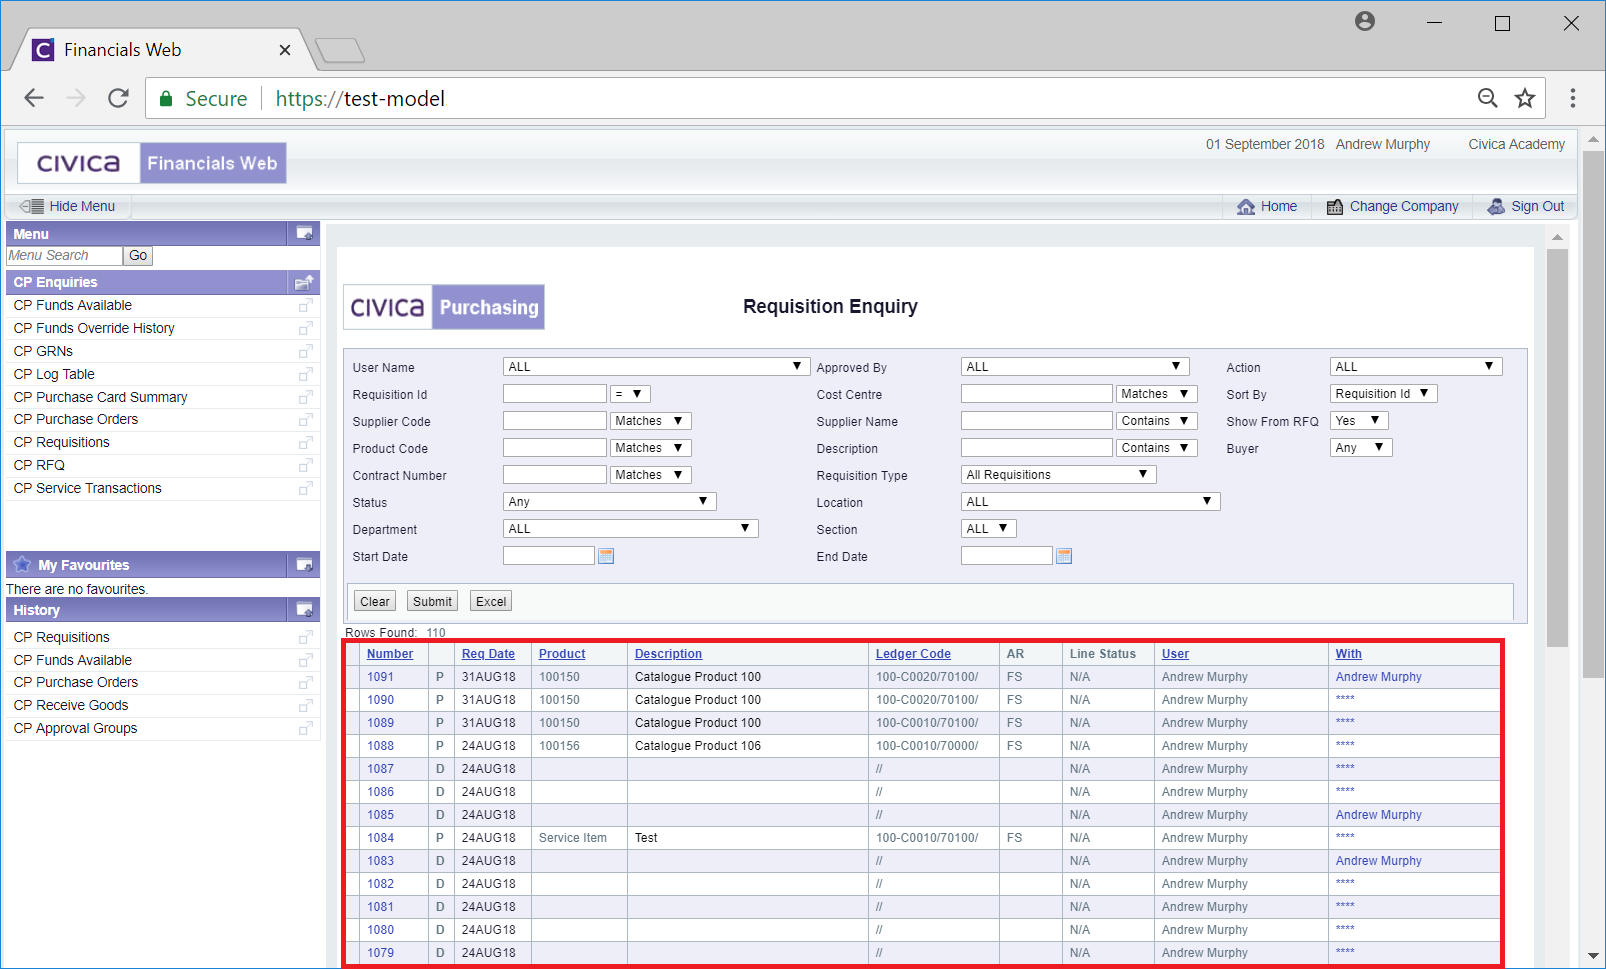
Task: Open the Show From RFQ dropdown
Action: tap(1359, 421)
